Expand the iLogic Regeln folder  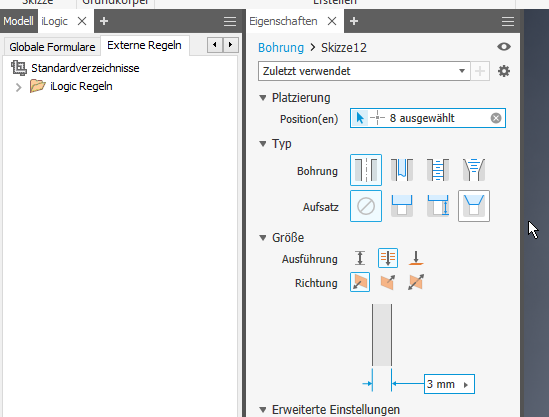click(x=19, y=87)
